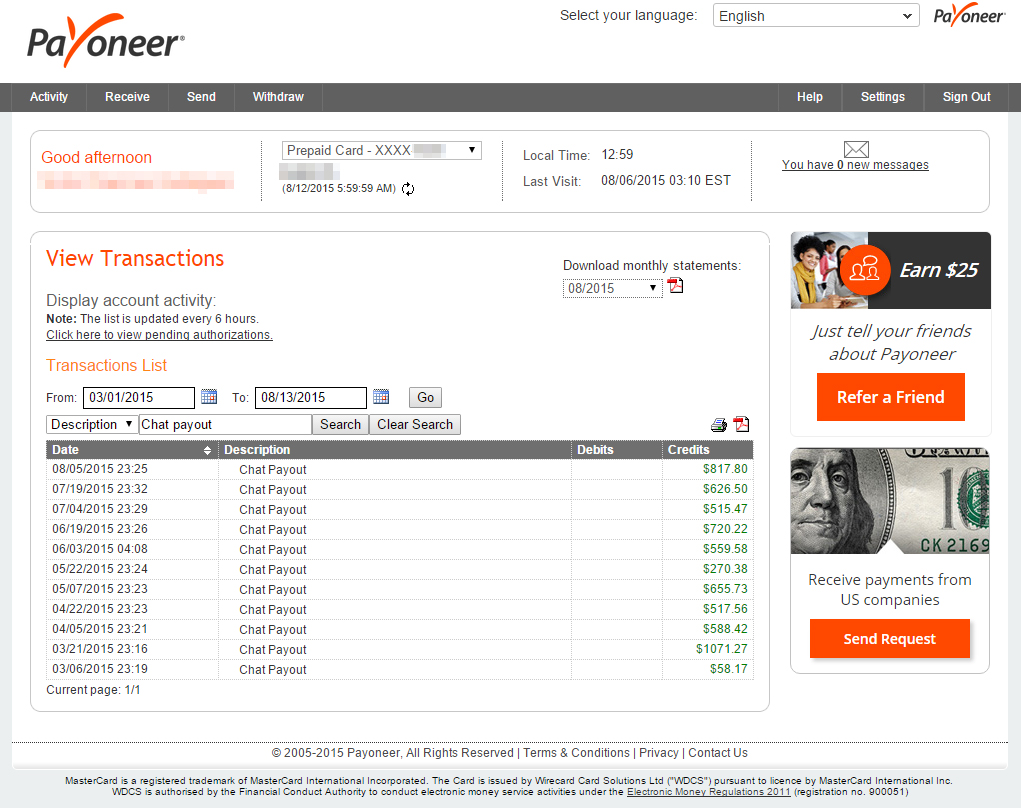Click the Go button
This screenshot has width=1021, height=808.
point(425,397)
